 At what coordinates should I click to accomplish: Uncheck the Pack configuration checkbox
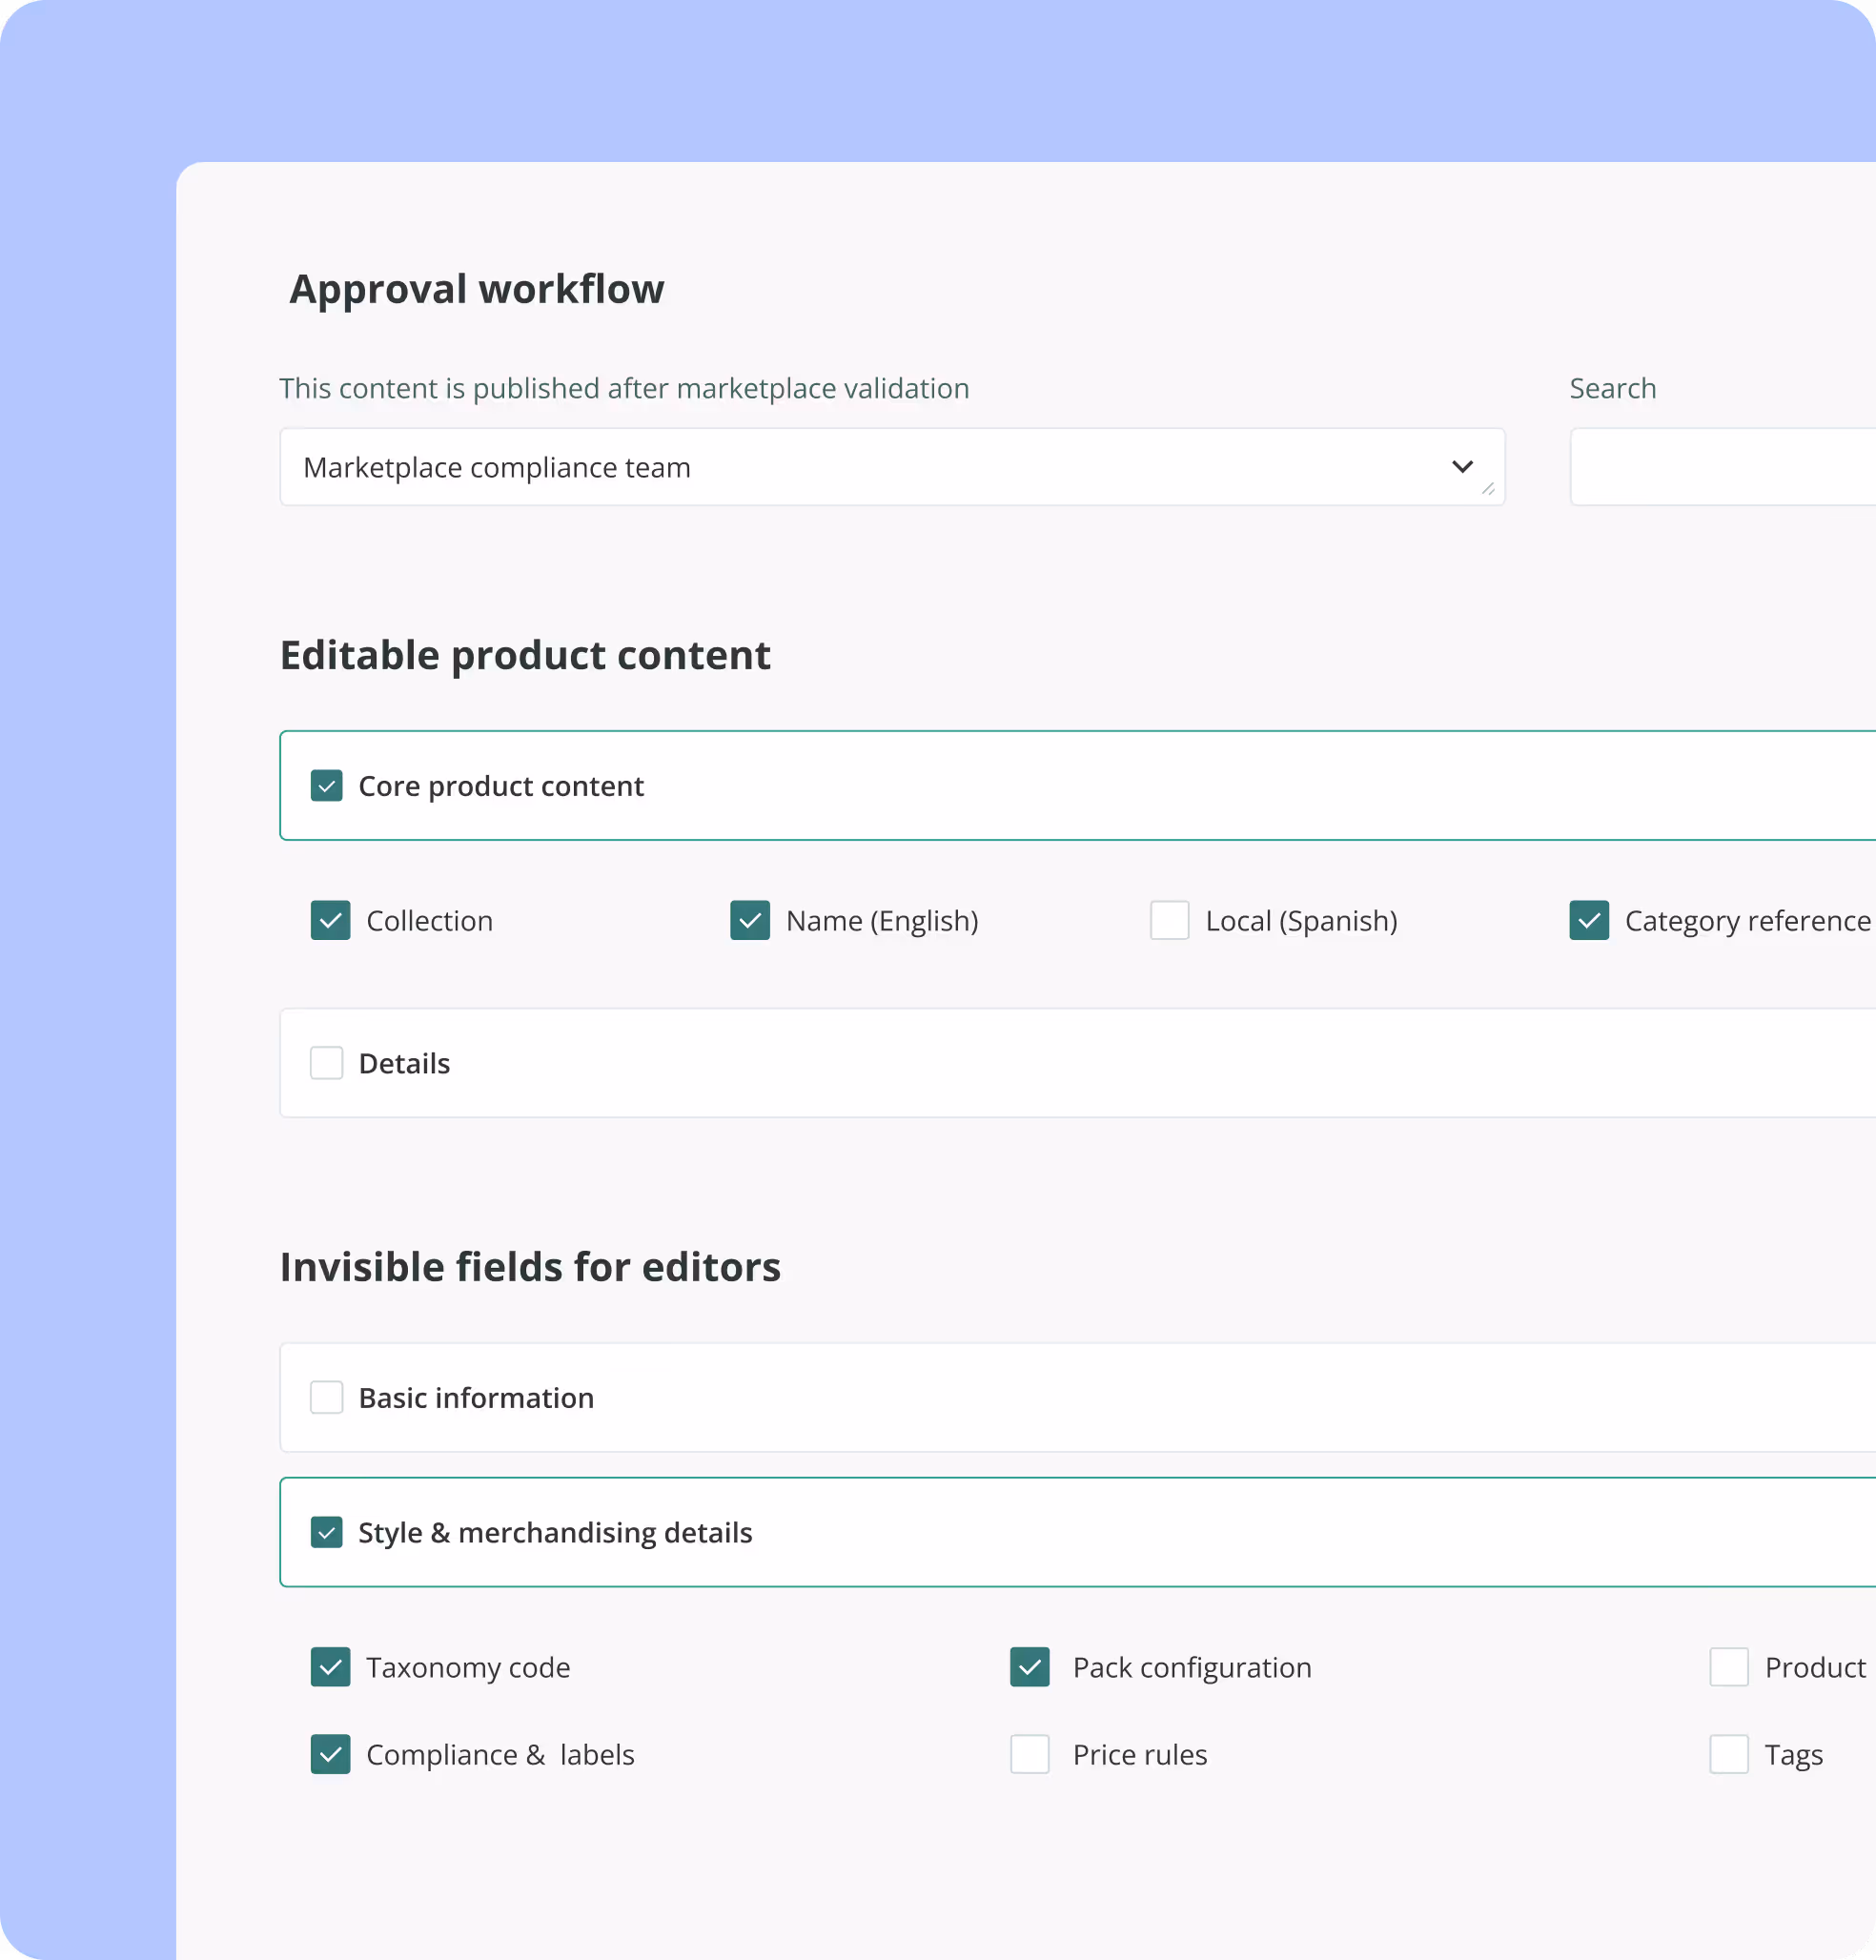point(1029,1667)
